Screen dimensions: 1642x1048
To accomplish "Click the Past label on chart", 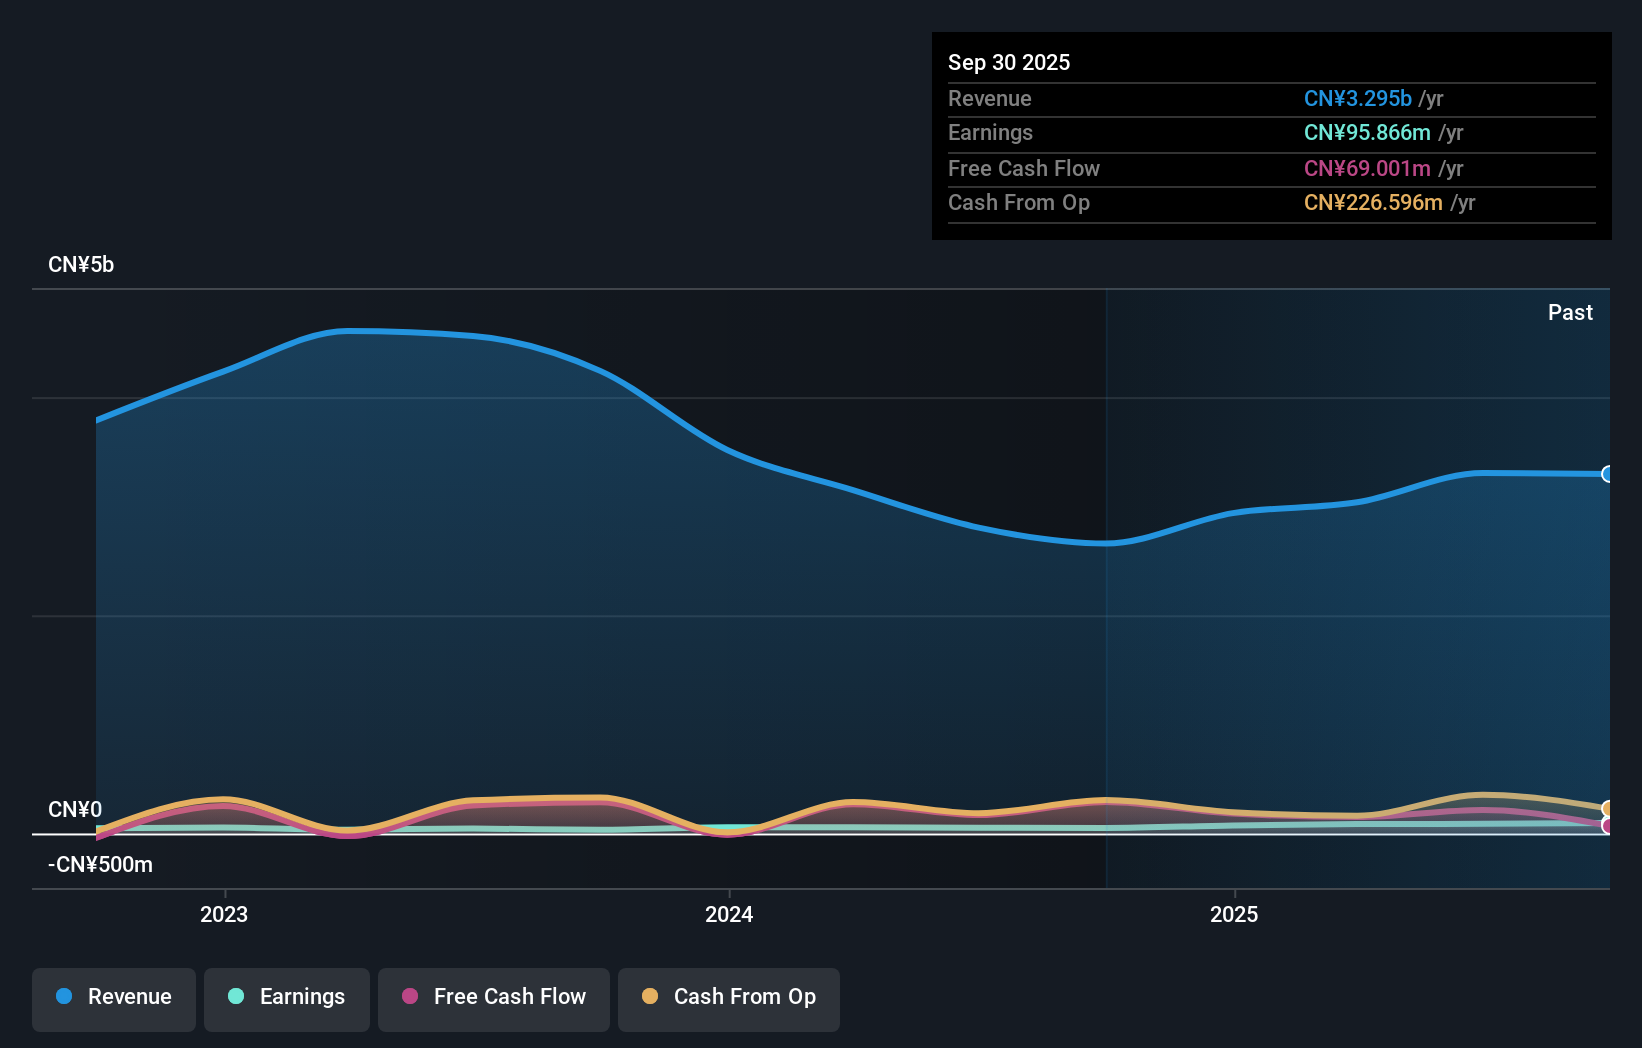I will coord(1570,312).
